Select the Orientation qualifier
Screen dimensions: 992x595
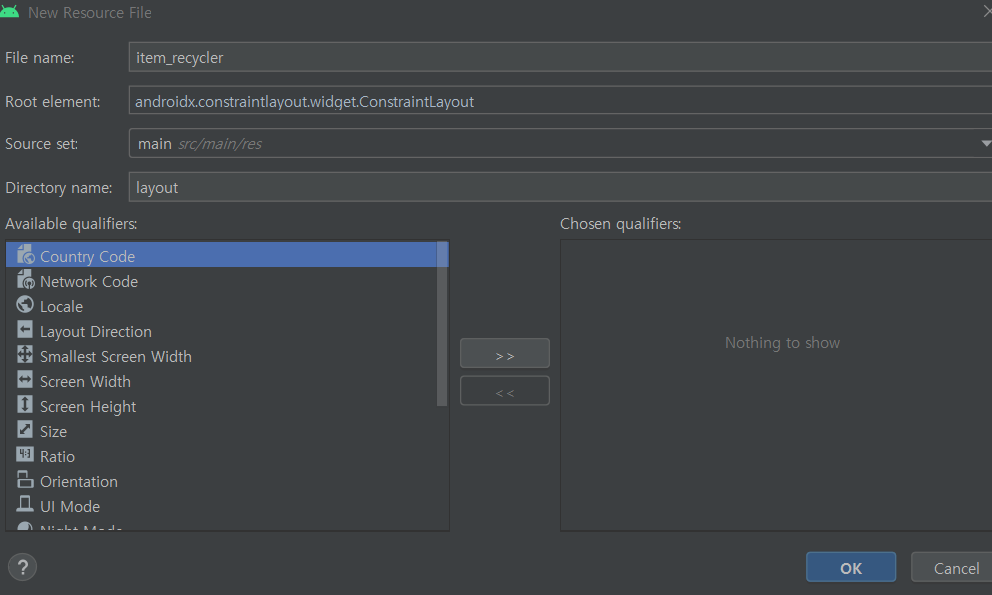(221, 481)
